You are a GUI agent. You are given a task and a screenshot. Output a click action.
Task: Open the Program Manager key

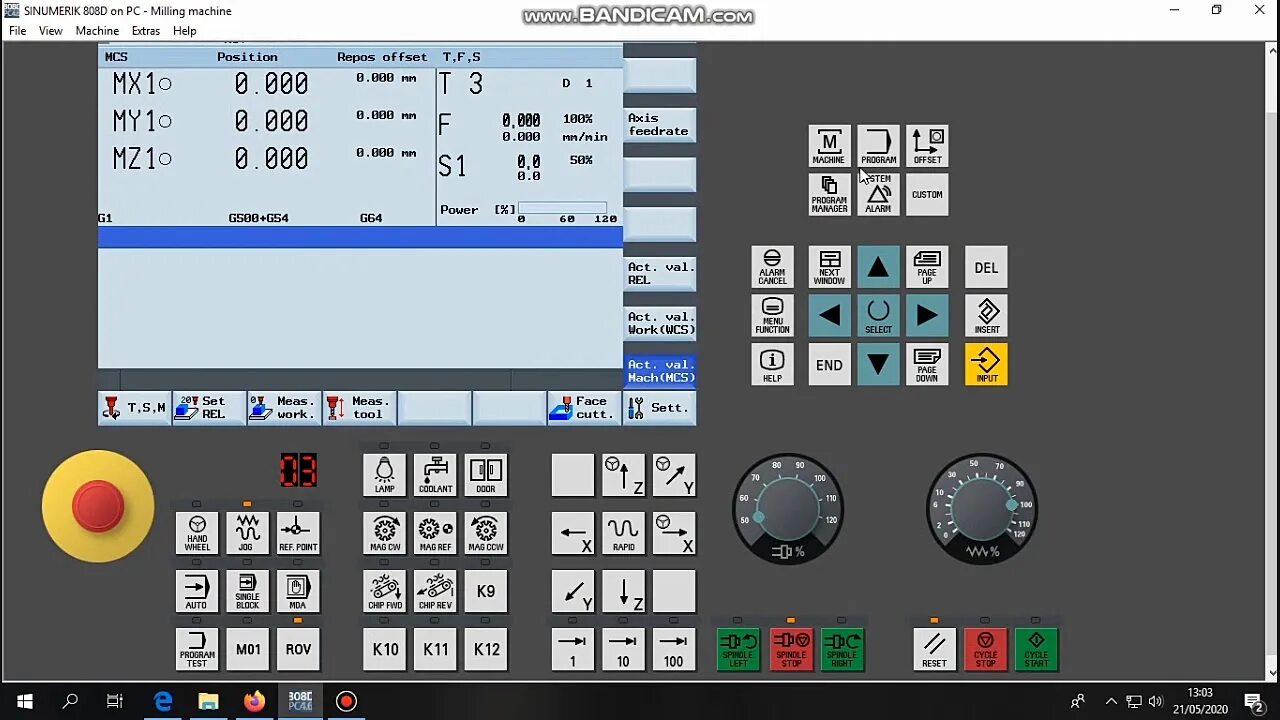pos(829,194)
